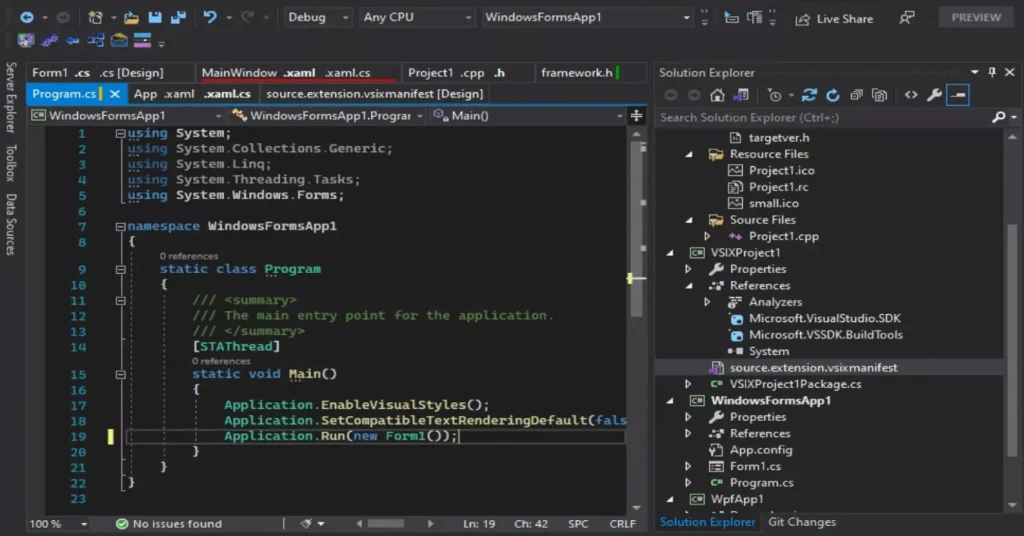
Task: Switch between solutions and folder views icon
Action: click(x=741, y=95)
